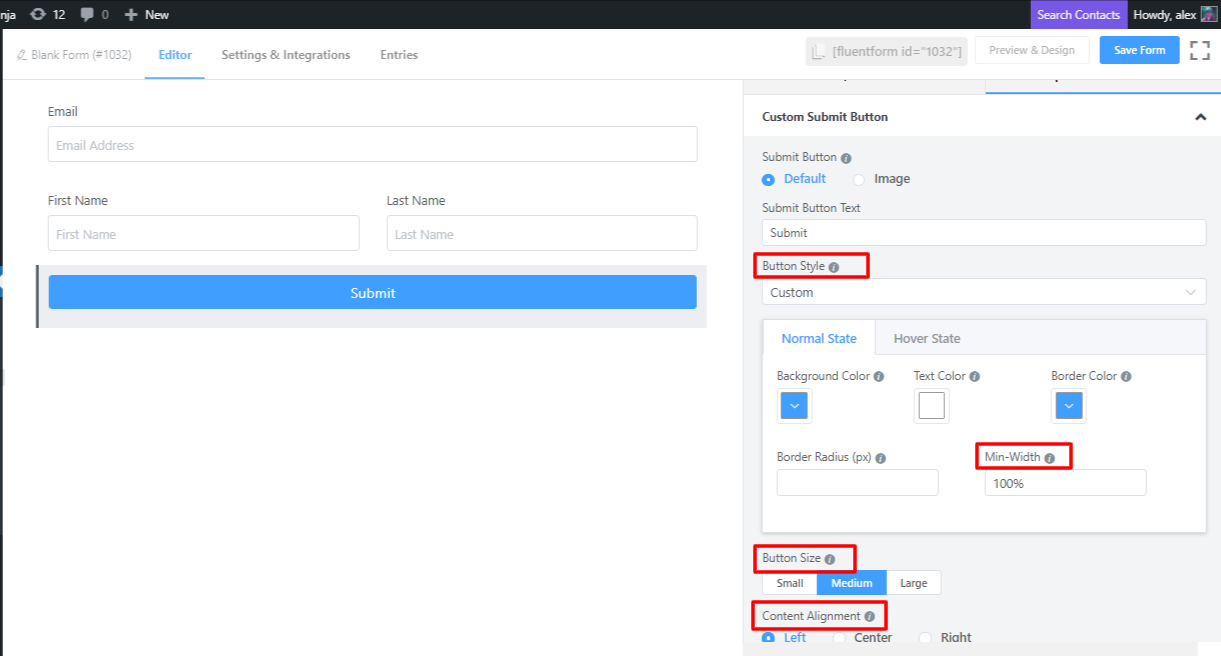1221x656 pixels.
Task: Open the Button Style dropdown
Action: tap(983, 292)
